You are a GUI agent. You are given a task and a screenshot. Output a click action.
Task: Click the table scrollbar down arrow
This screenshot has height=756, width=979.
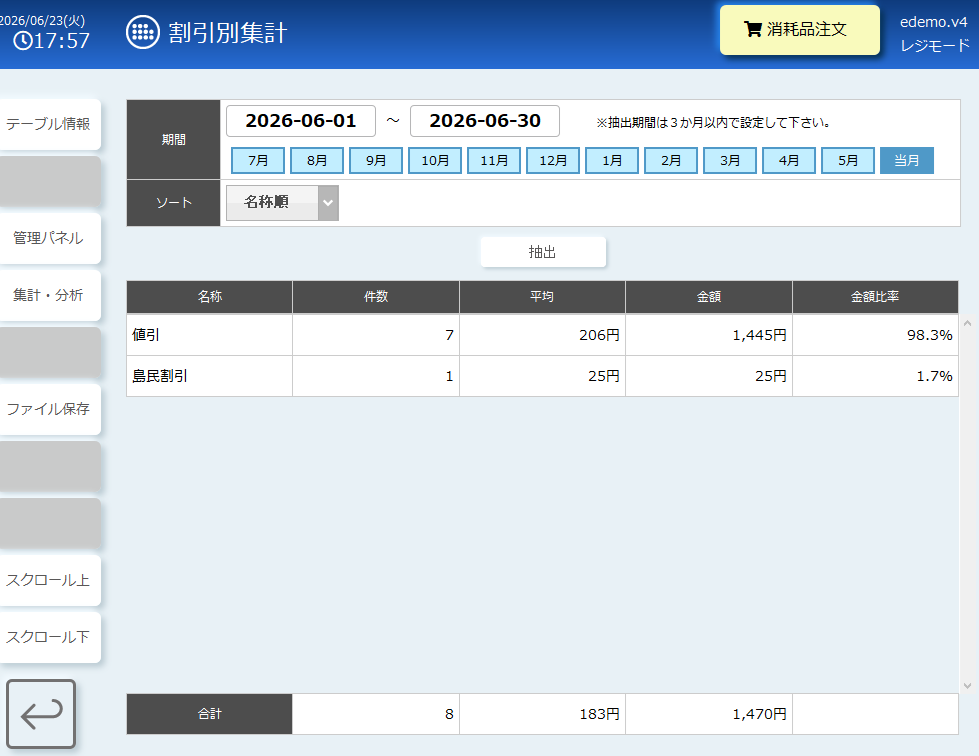[967, 685]
